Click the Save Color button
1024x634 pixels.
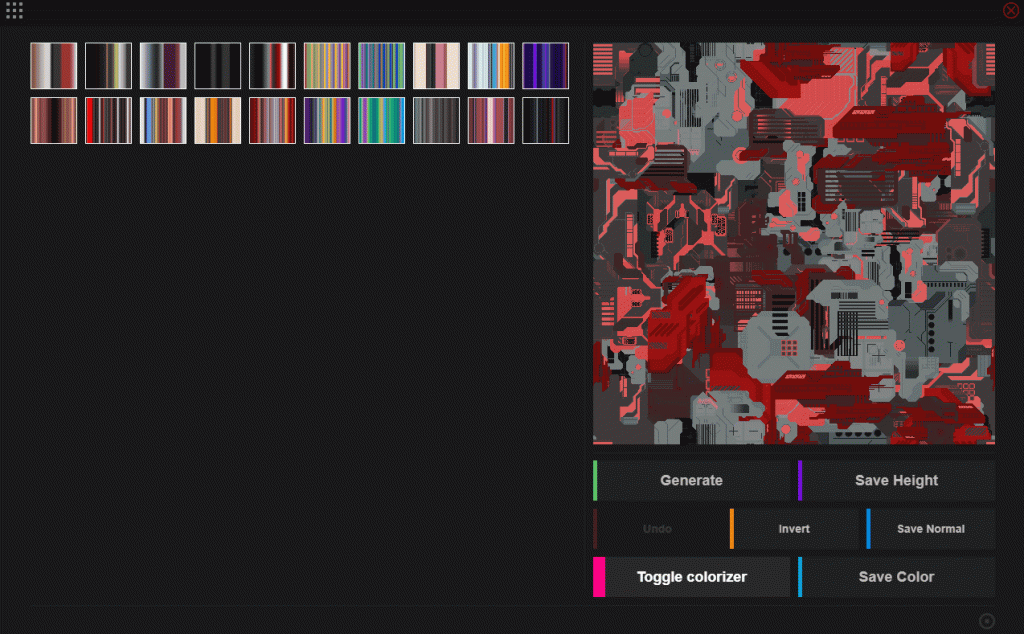coord(896,577)
